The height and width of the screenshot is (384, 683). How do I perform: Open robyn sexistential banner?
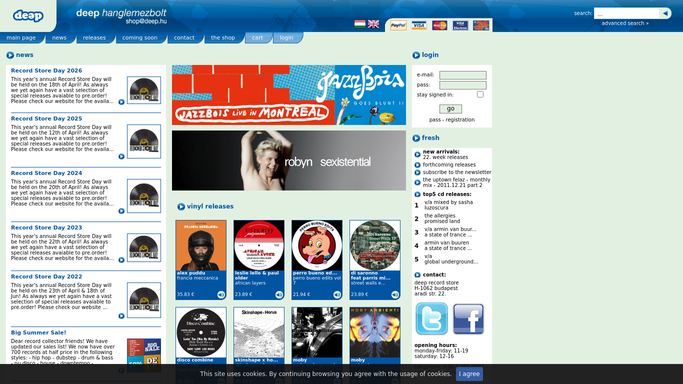tap(289, 161)
